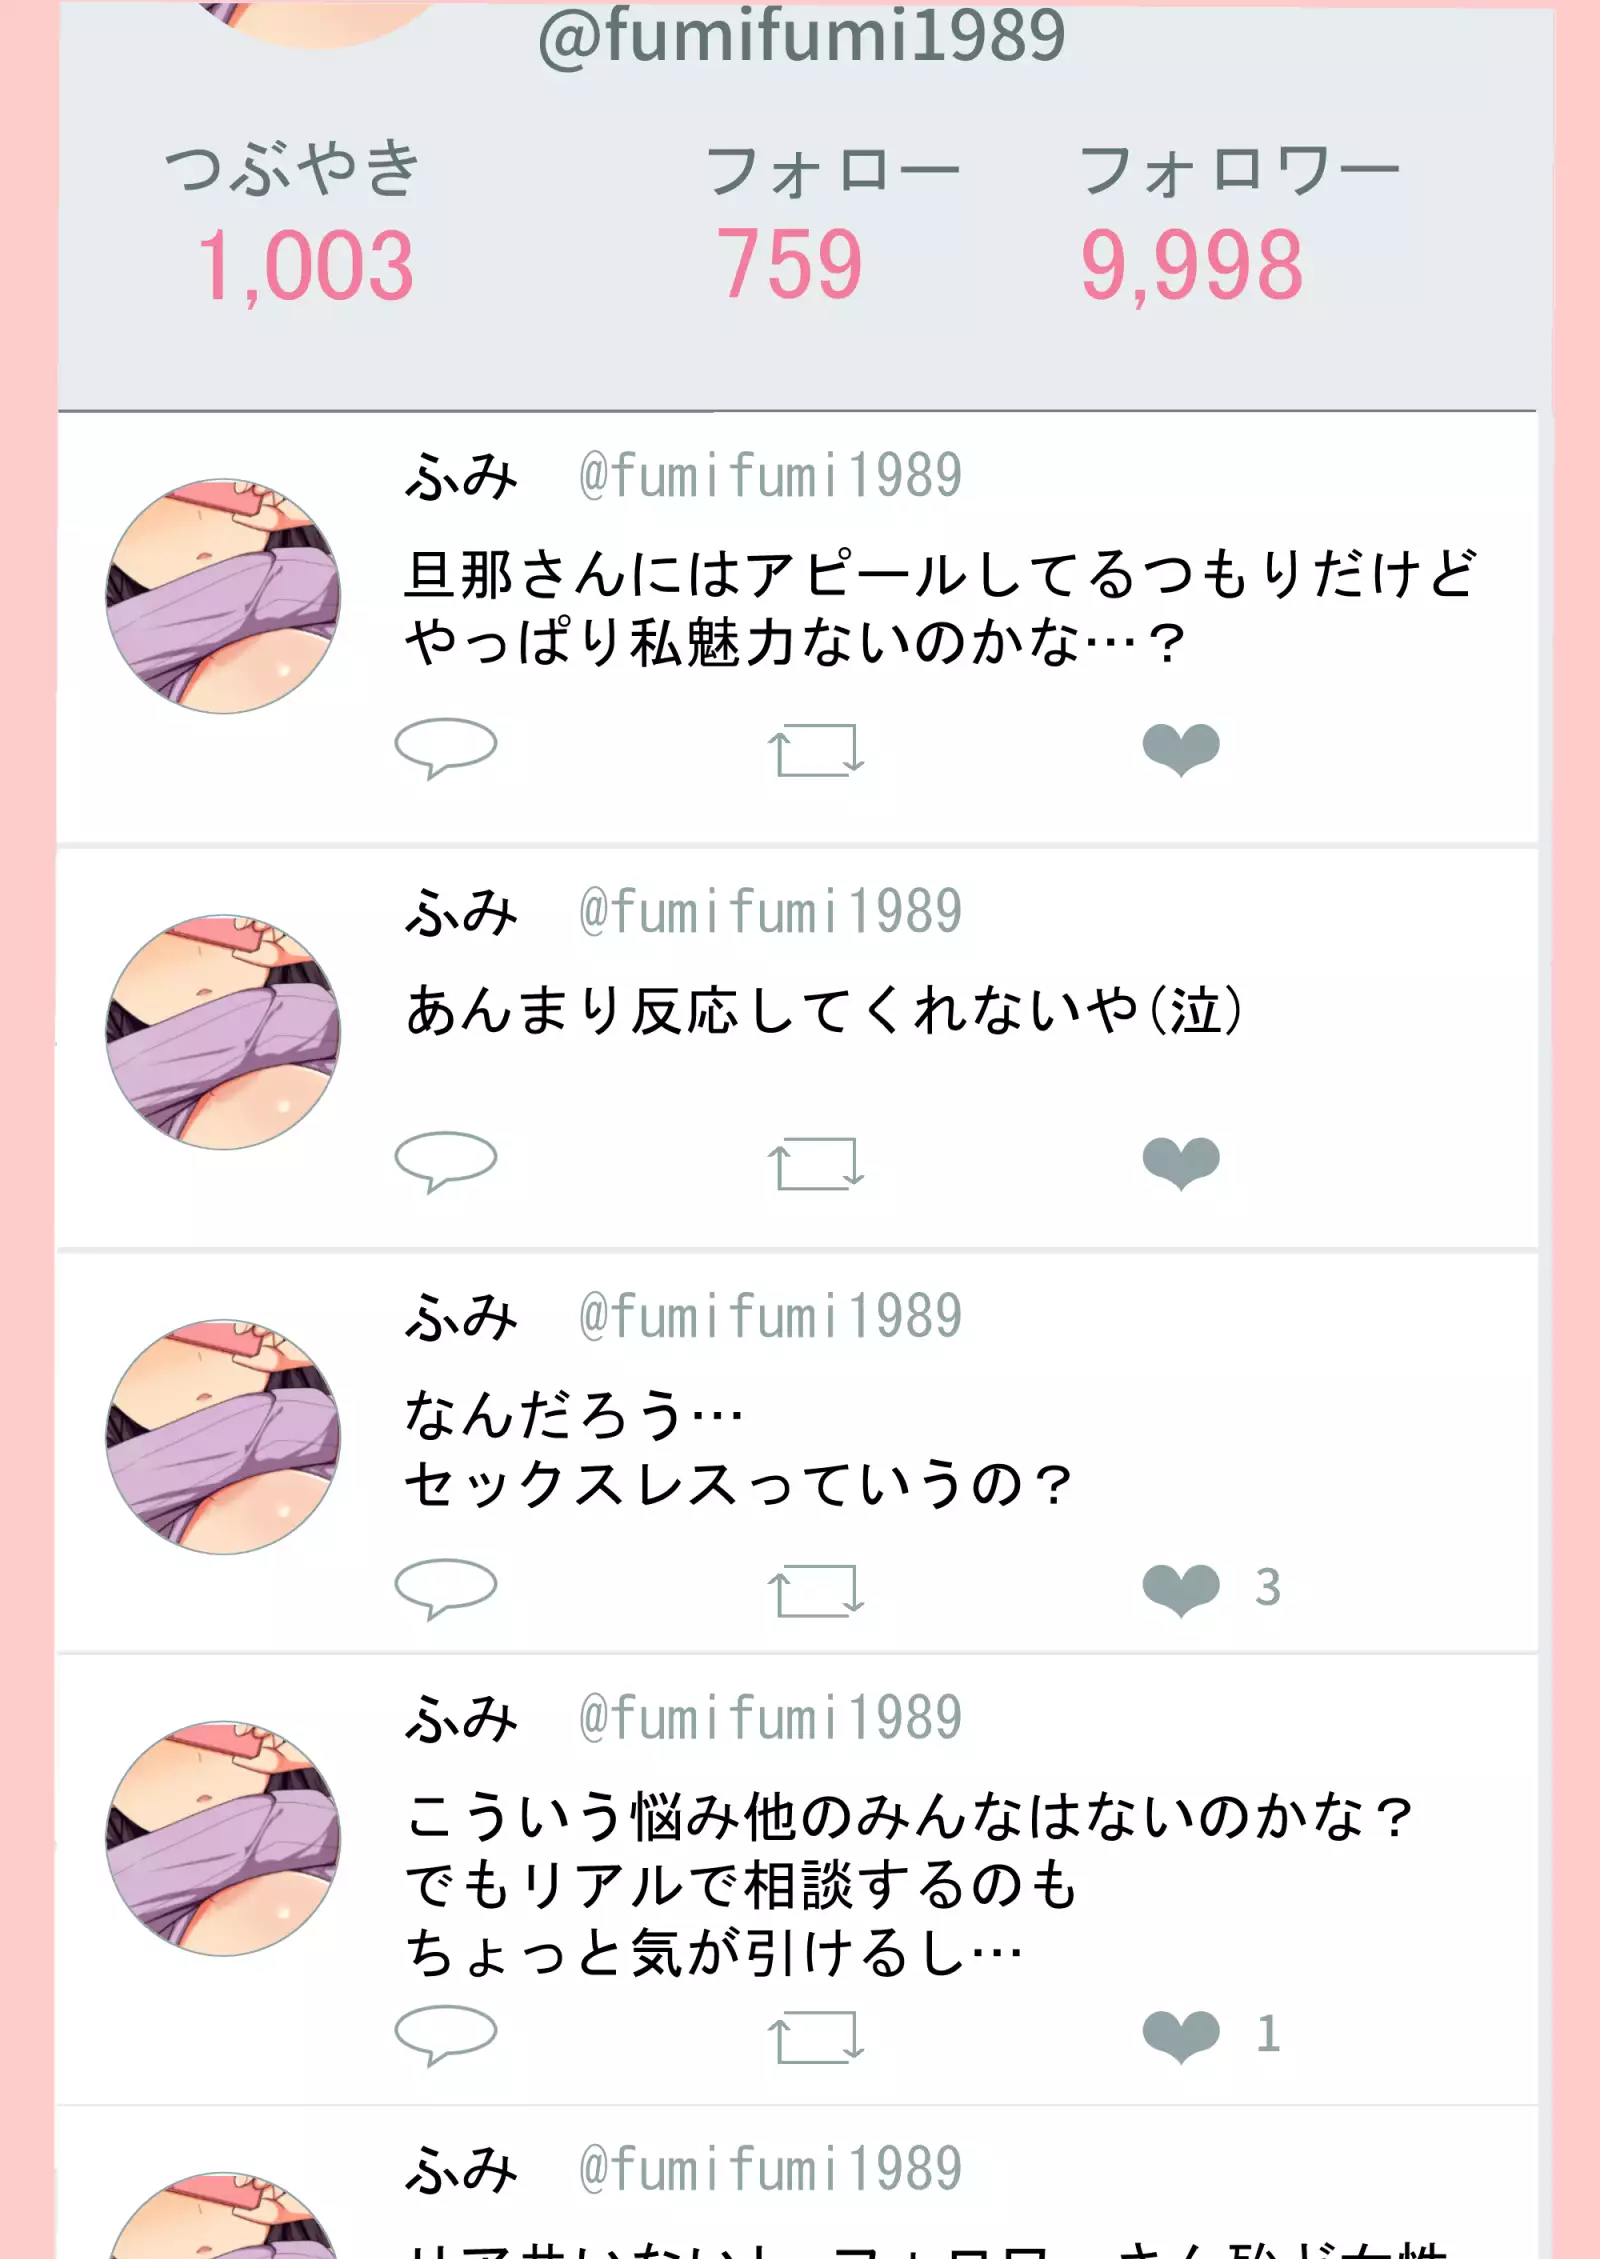Screen dimensions: 1600x2259
Task: Open the フォロー list showing 759
Action: 789,264
